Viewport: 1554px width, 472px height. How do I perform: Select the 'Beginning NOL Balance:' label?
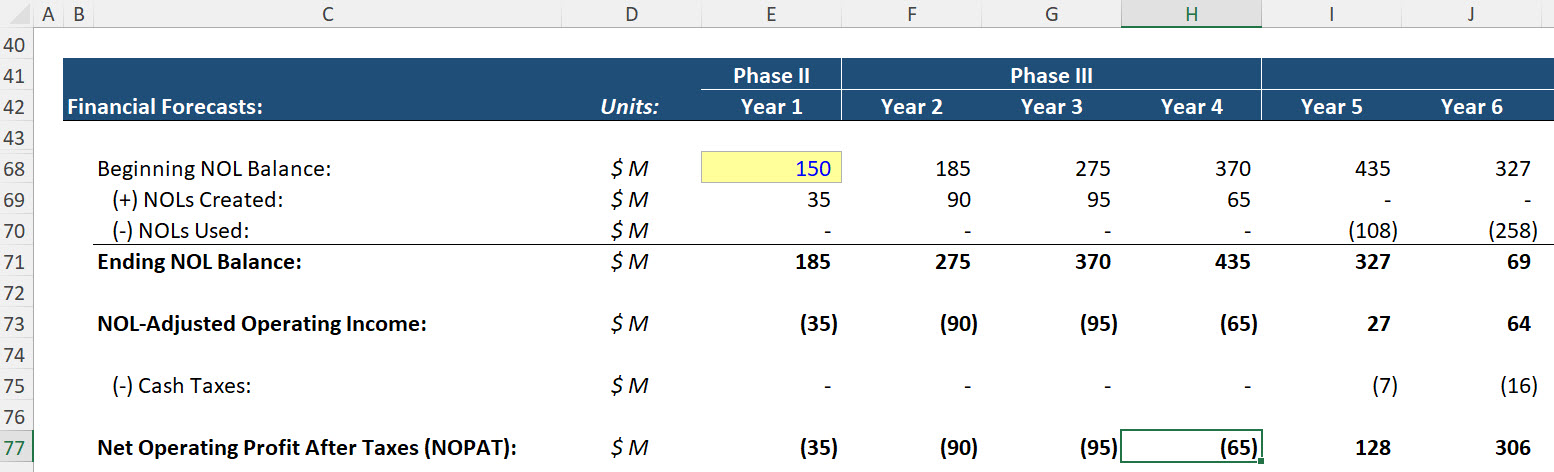pos(213,169)
